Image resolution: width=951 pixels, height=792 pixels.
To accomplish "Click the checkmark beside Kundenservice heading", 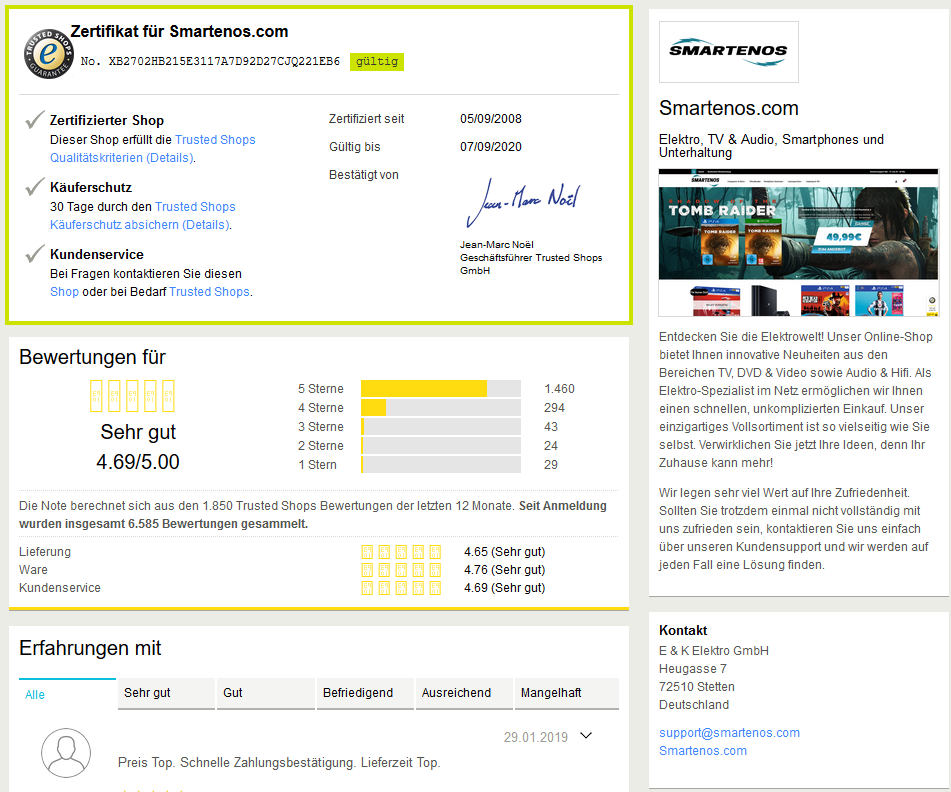I will [x=35, y=253].
